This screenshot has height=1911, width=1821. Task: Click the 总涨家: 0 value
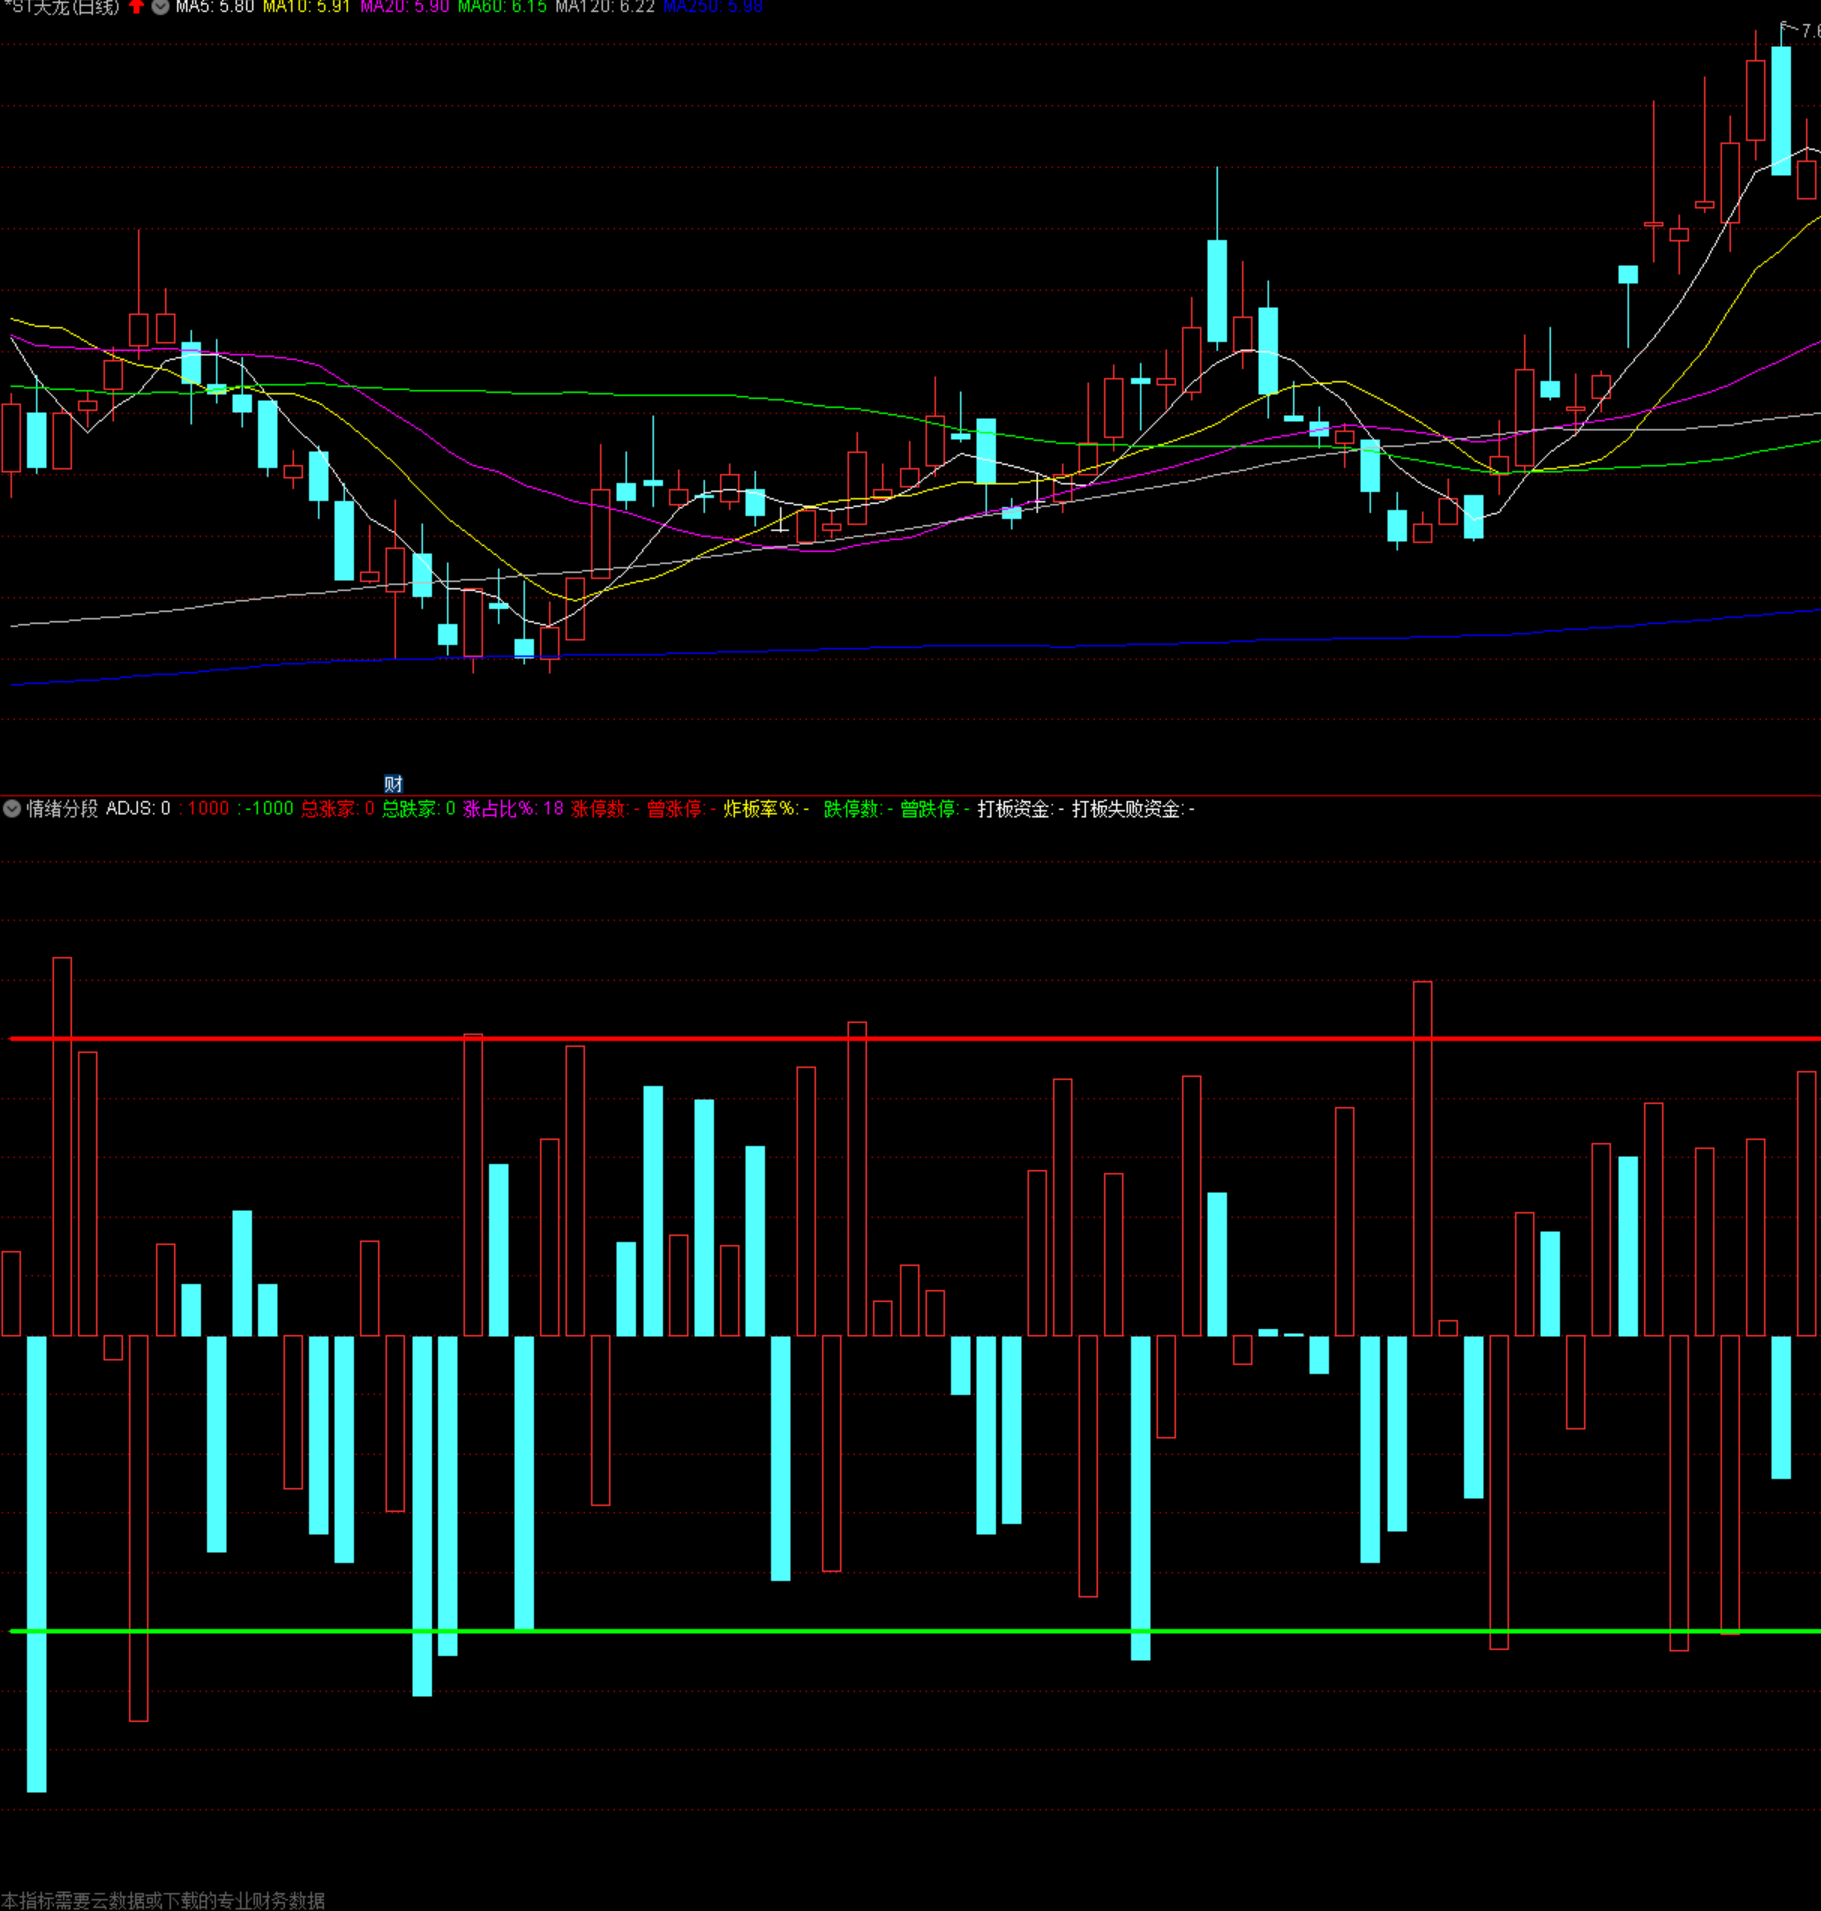(338, 809)
